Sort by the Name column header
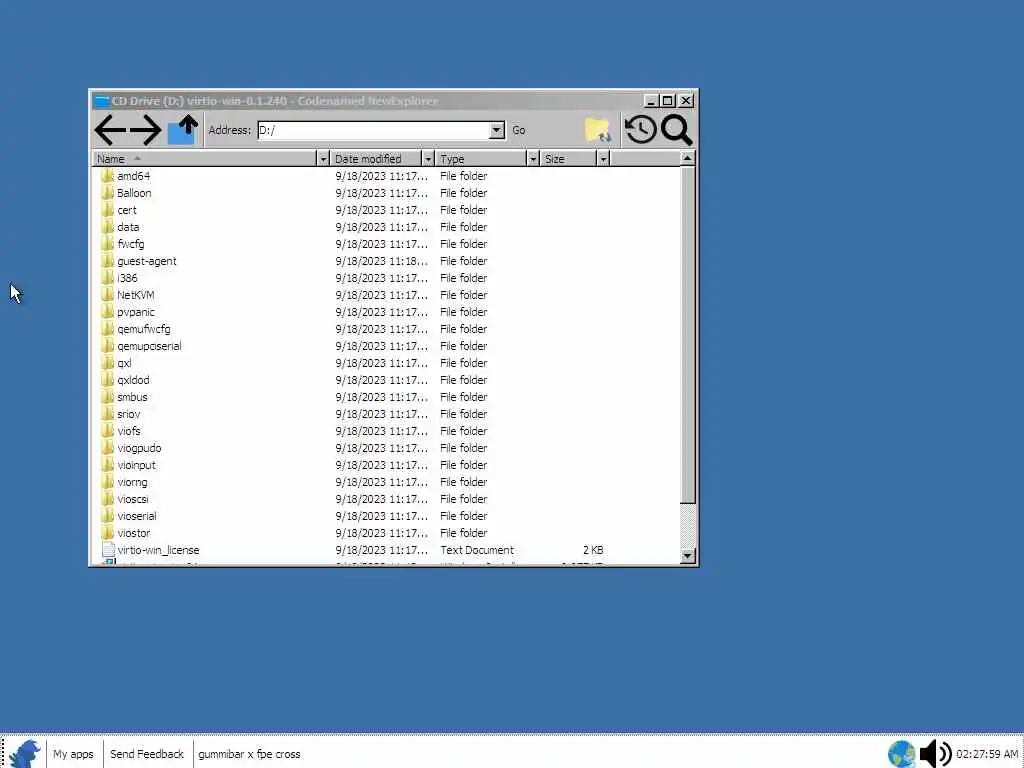 204,159
